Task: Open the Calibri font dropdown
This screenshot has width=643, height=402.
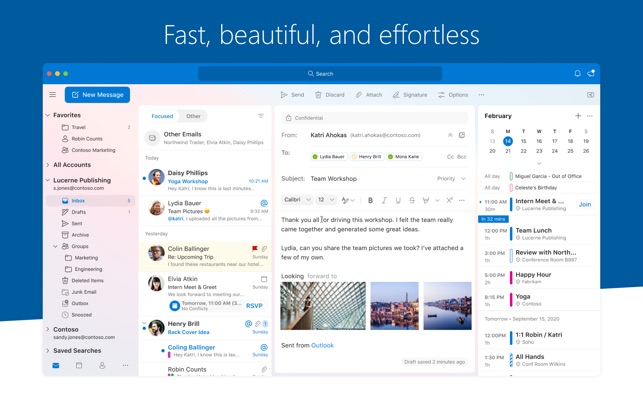Action: pos(297,200)
